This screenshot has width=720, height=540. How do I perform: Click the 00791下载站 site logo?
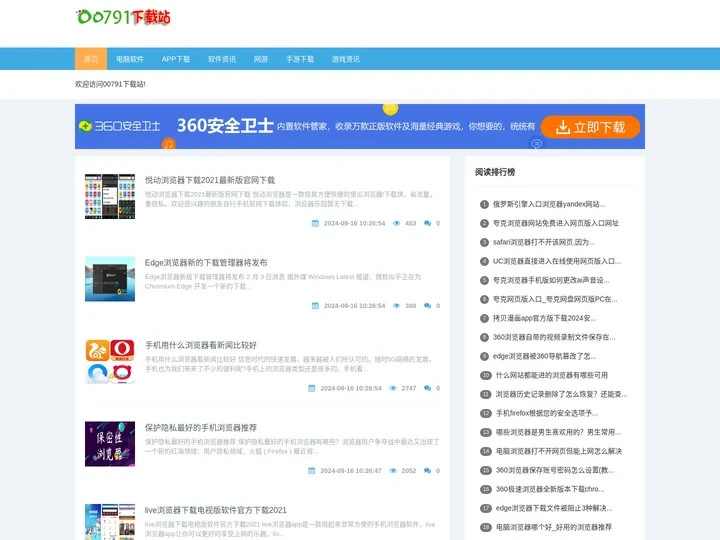click(123, 17)
